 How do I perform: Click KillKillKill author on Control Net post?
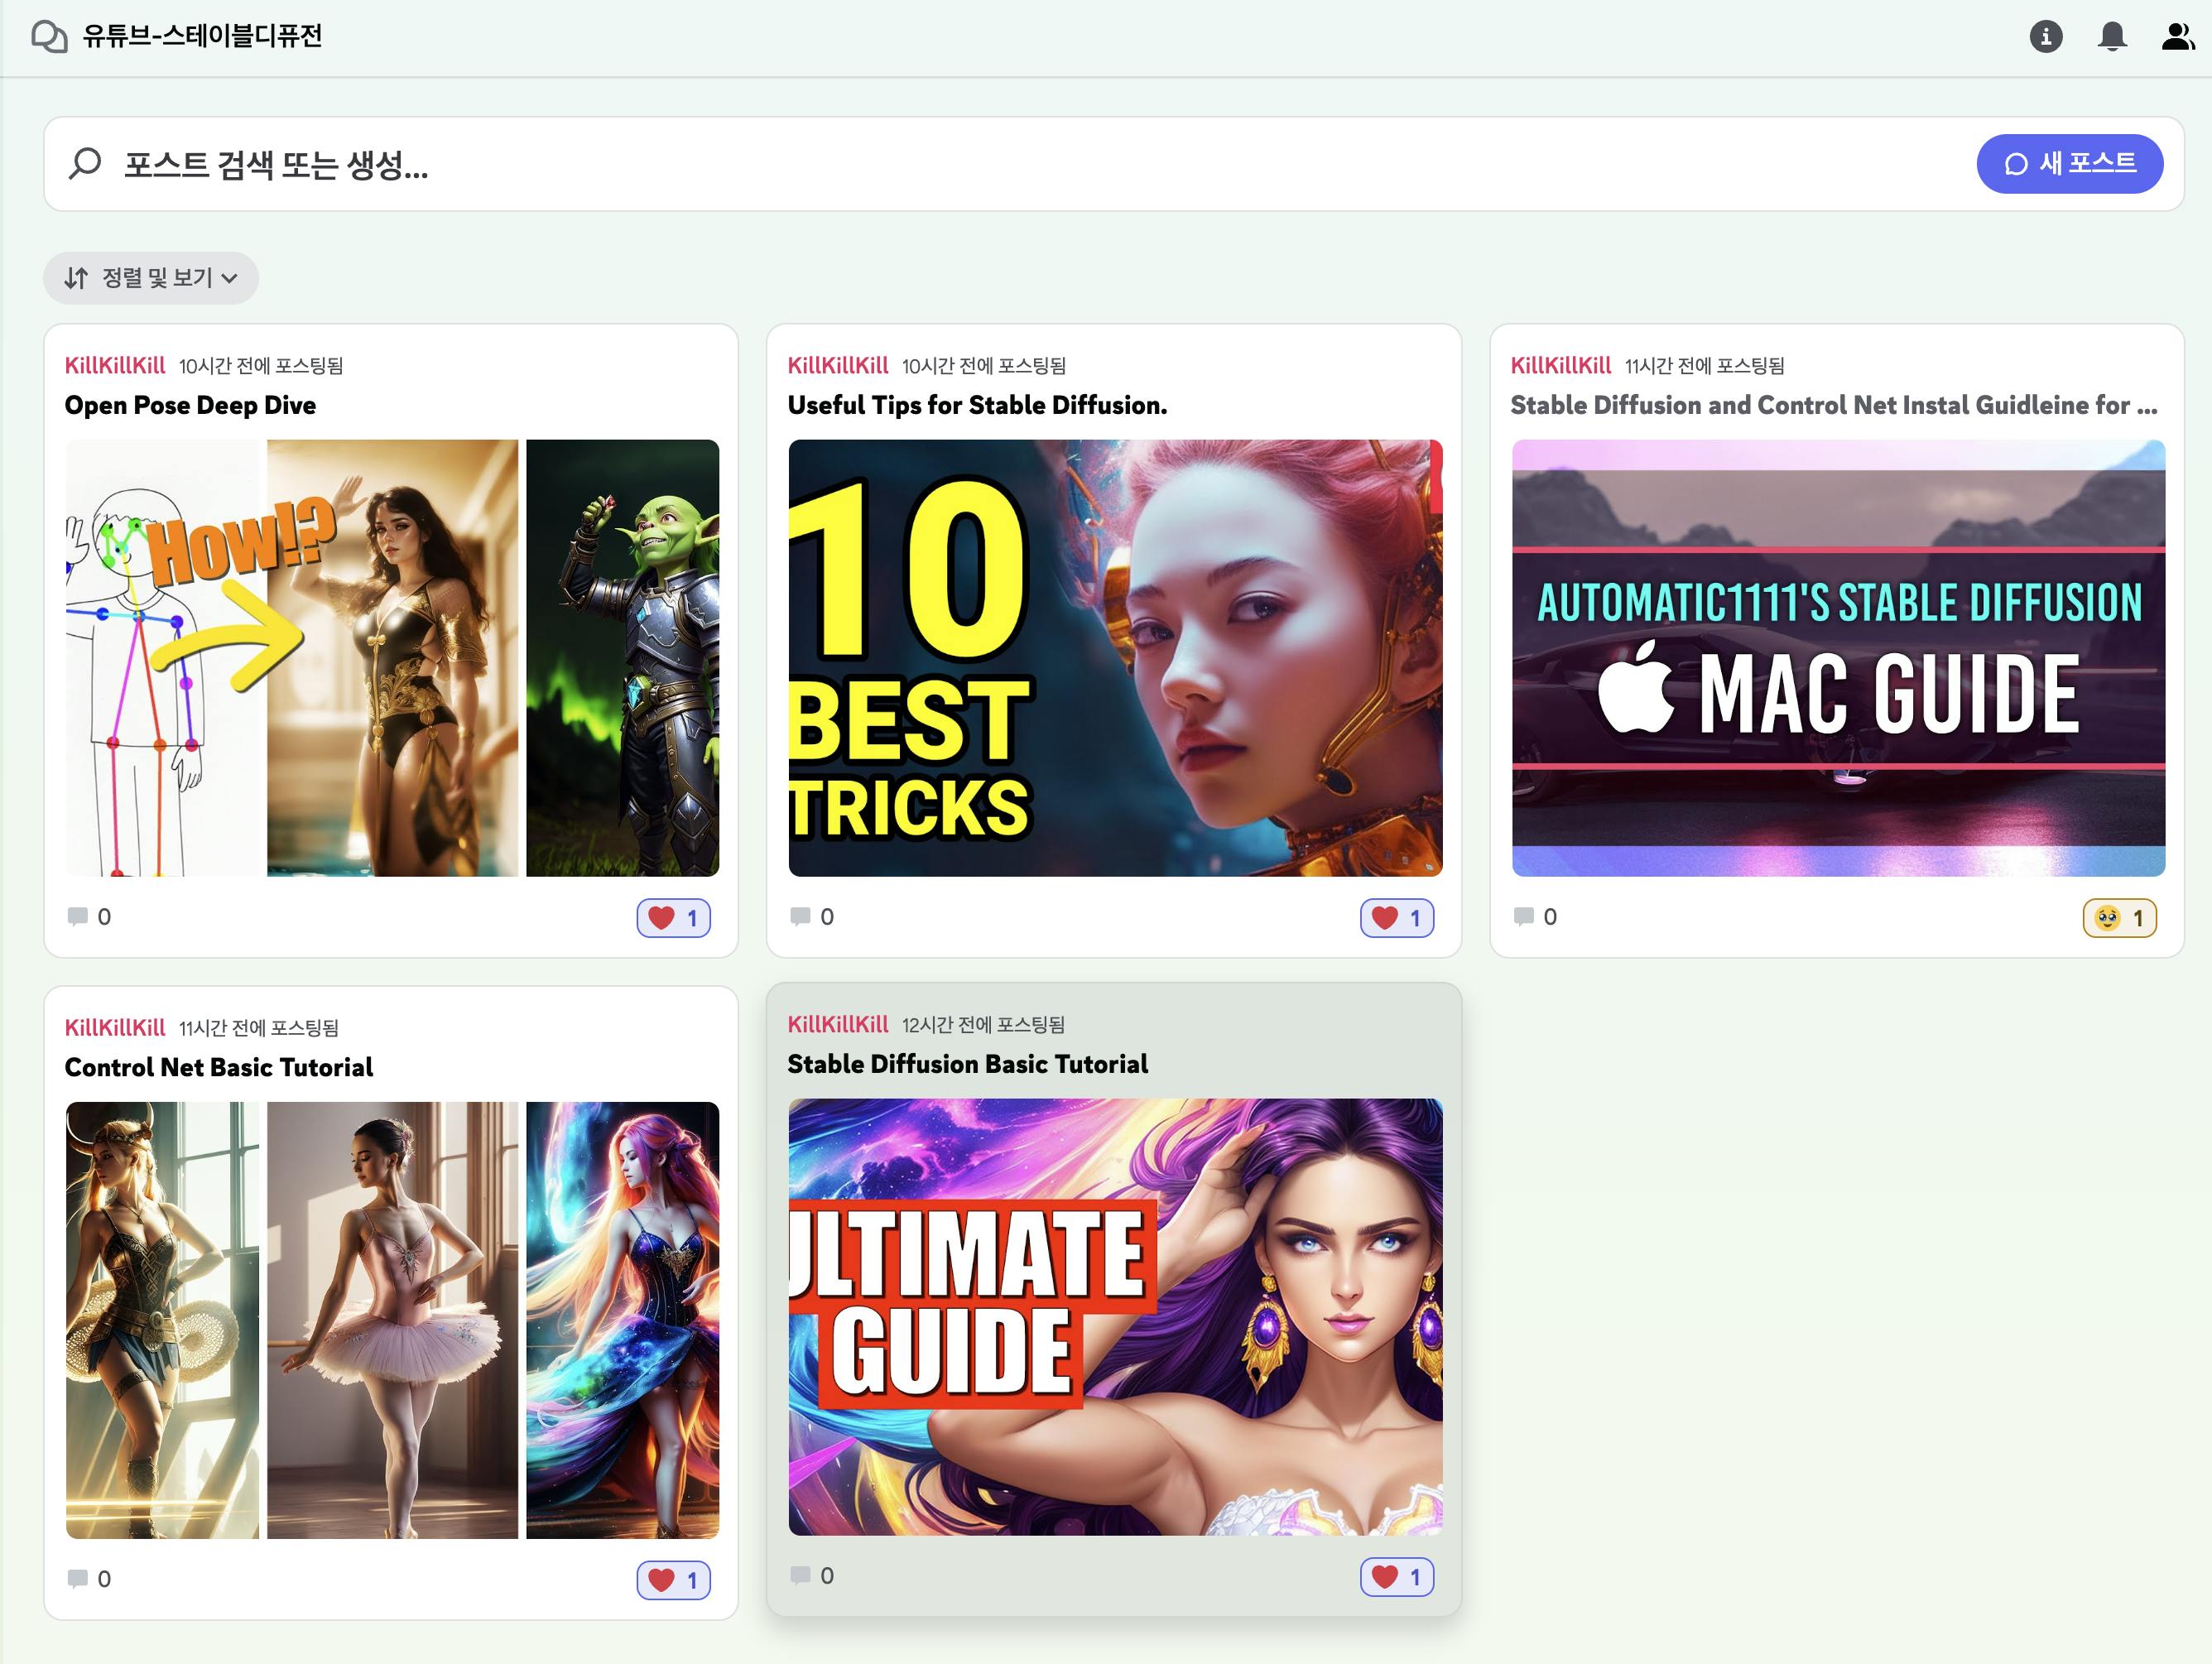click(x=115, y=1027)
